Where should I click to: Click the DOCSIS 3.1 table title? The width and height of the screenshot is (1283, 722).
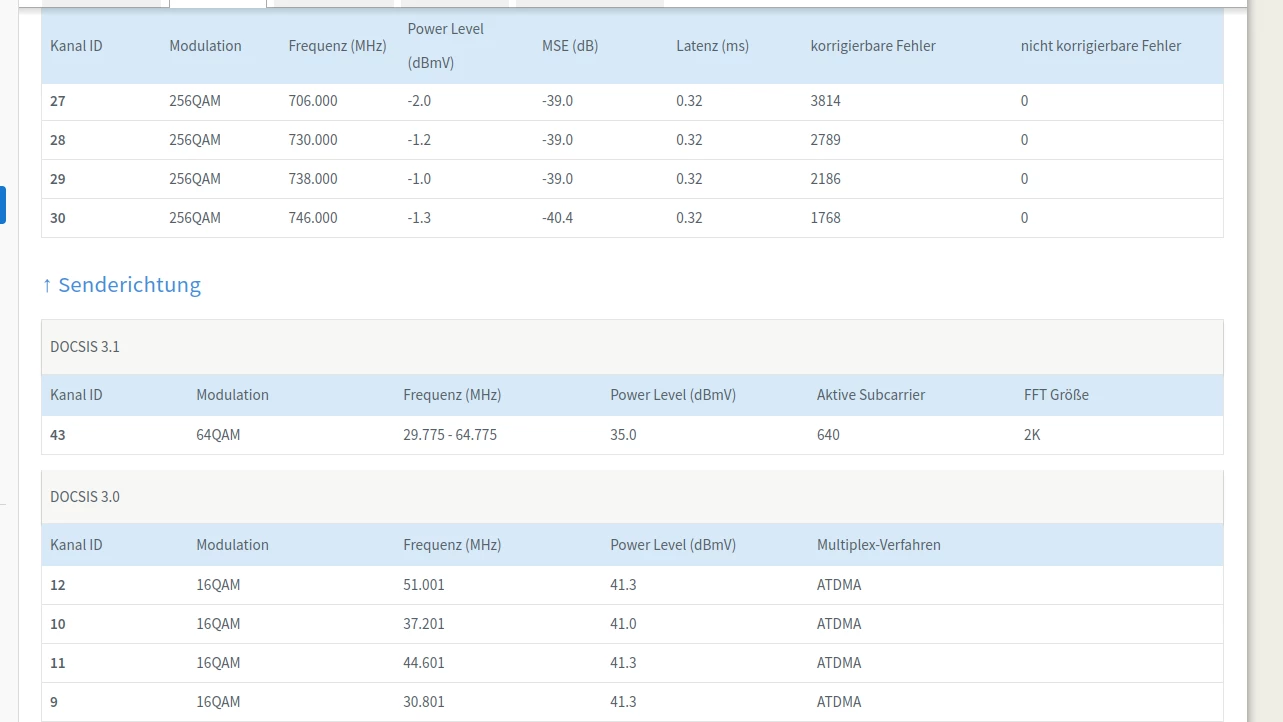click(85, 347)
